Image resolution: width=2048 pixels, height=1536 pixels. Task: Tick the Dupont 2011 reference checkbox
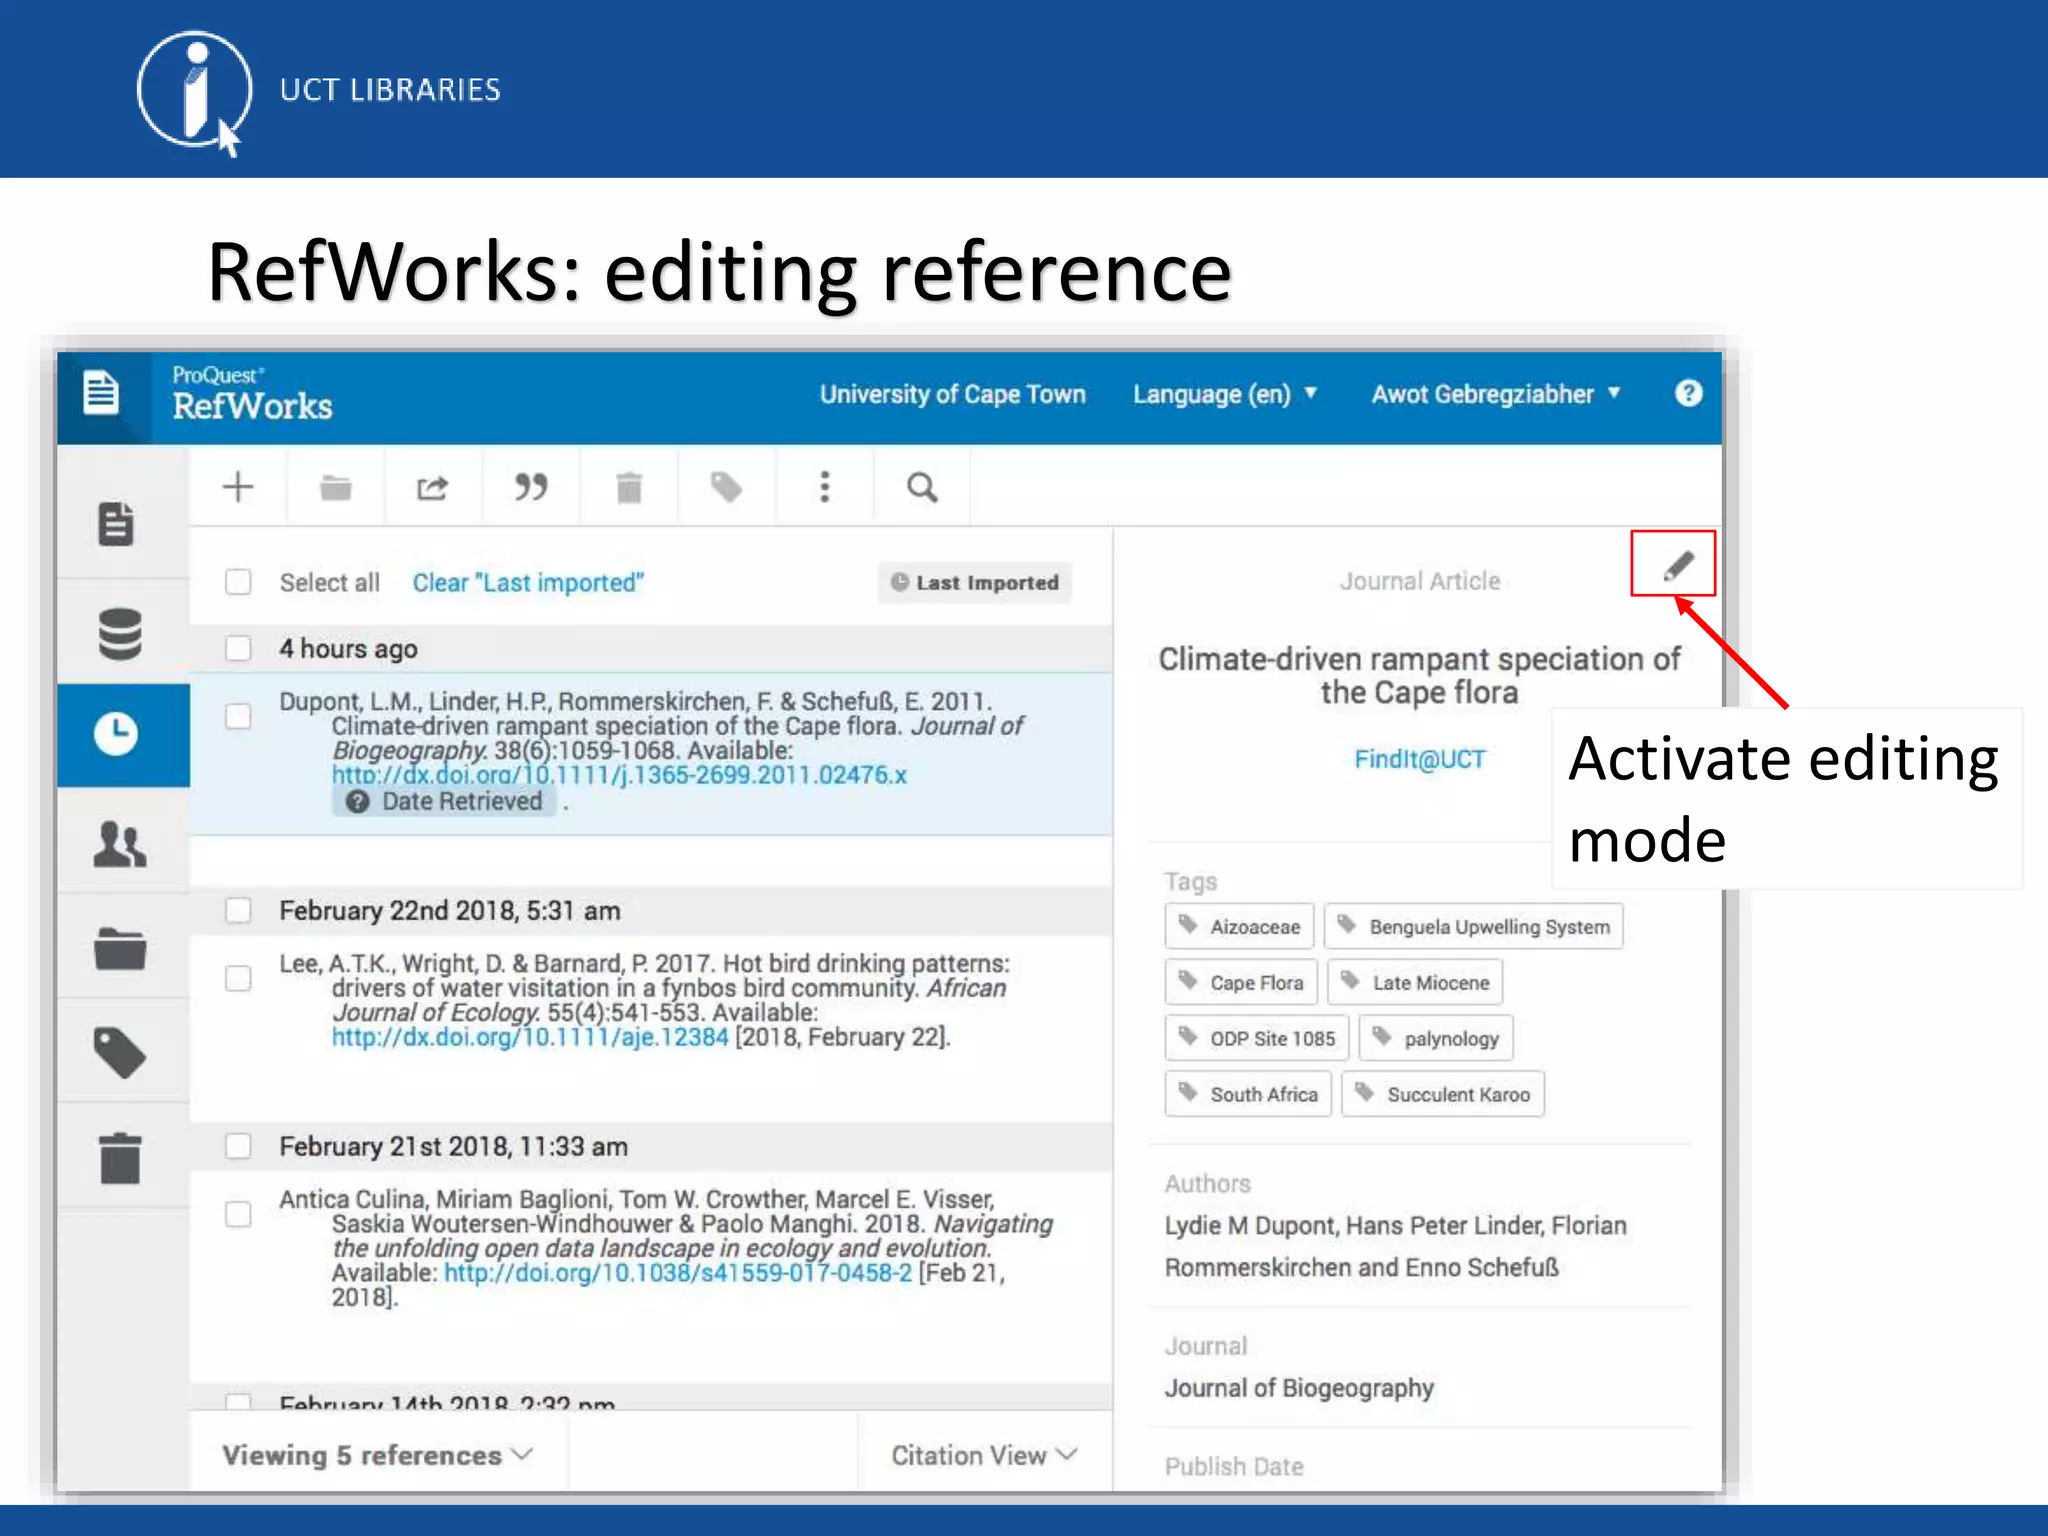[238, 716]
